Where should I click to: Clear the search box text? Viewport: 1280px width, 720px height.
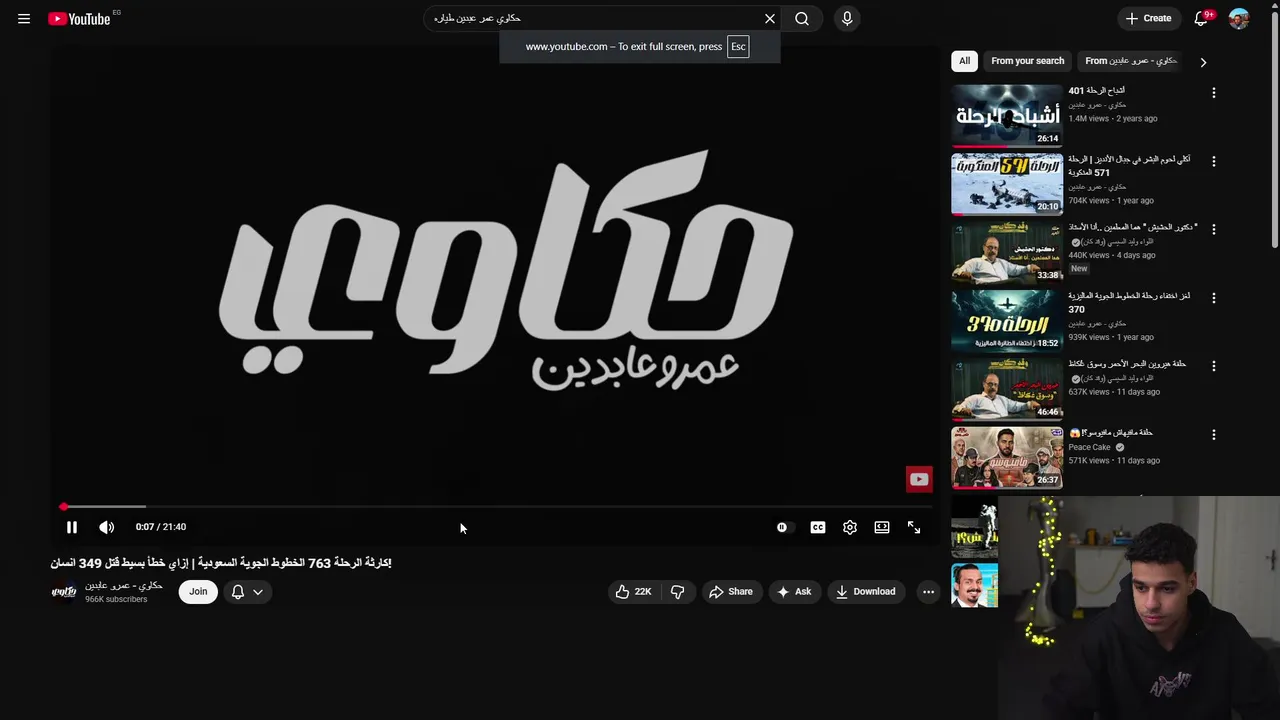770,18
